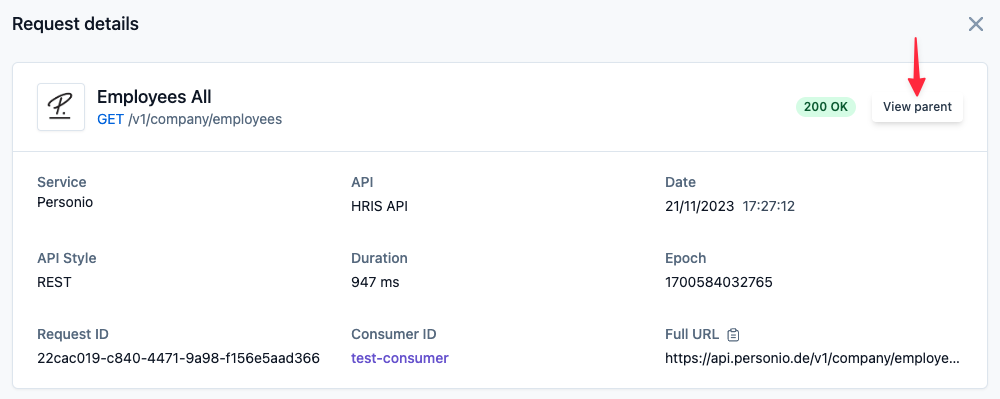Click the Full URL label
Viewport: 1000px width, 399px height.
pos(692,334)
